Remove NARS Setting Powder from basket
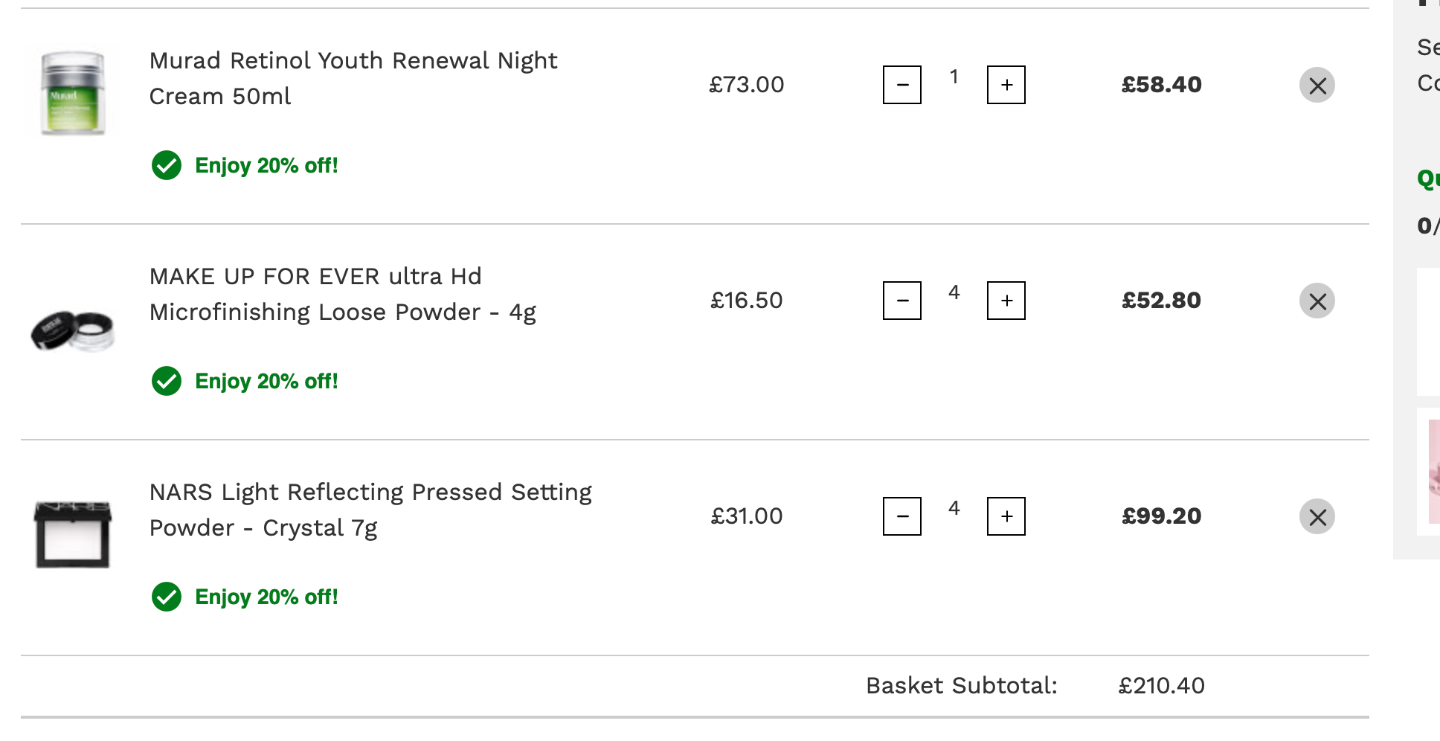Image resolution: width=1440 pixels, height=741 pixels. [x=1317, y=517]
